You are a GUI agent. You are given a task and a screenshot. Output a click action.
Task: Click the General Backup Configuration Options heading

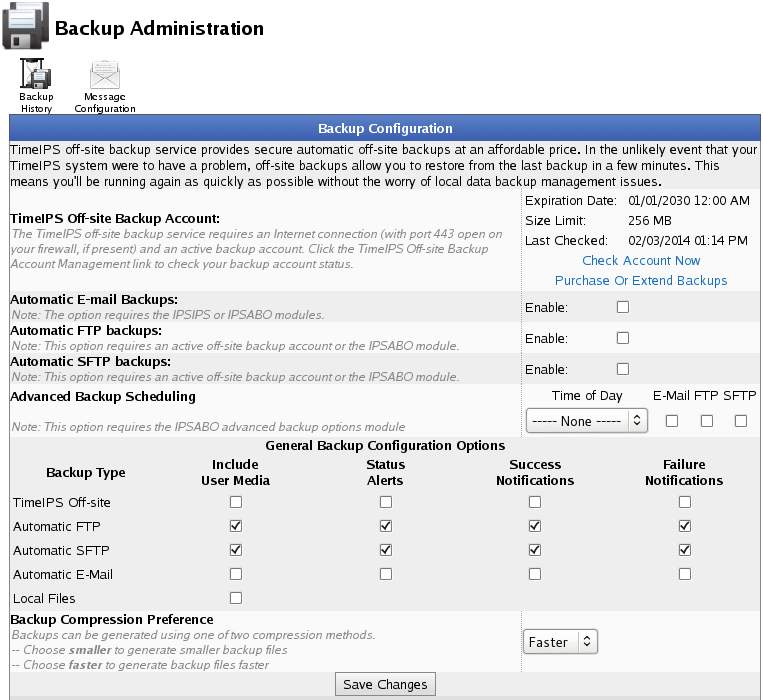coord(385,446)
